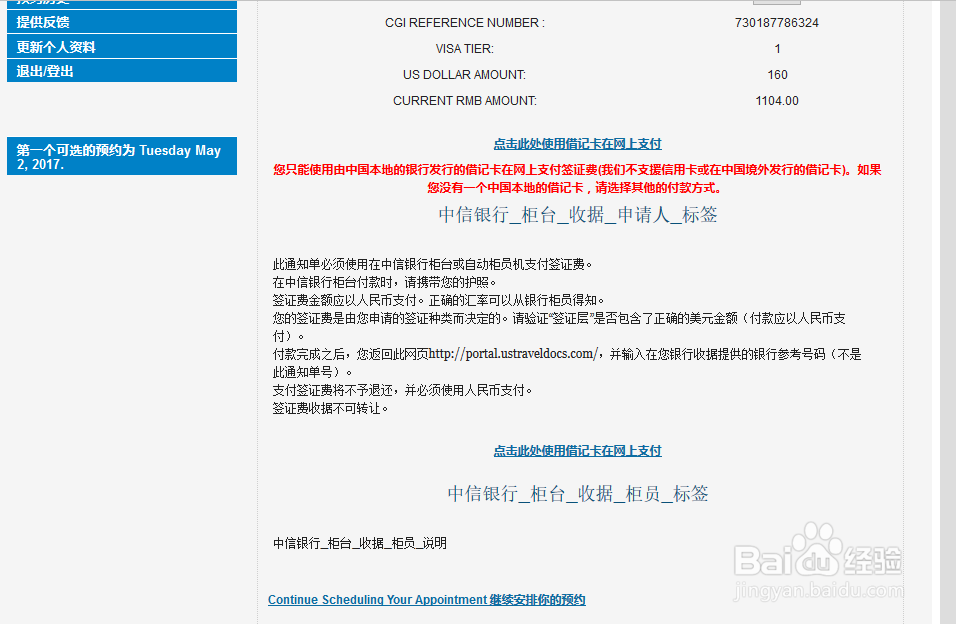Click 继续安排你的预约 link text
Viewport: 956px width, 624px height.
pos(536,599)
